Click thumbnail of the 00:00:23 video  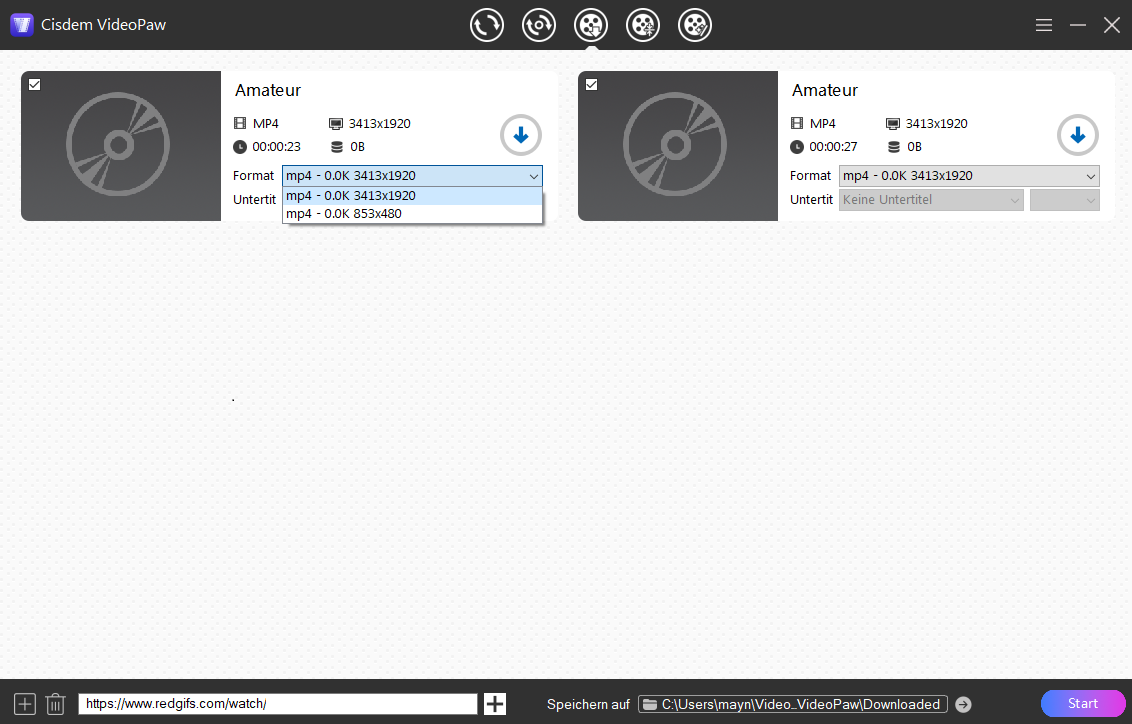point(121,146)
